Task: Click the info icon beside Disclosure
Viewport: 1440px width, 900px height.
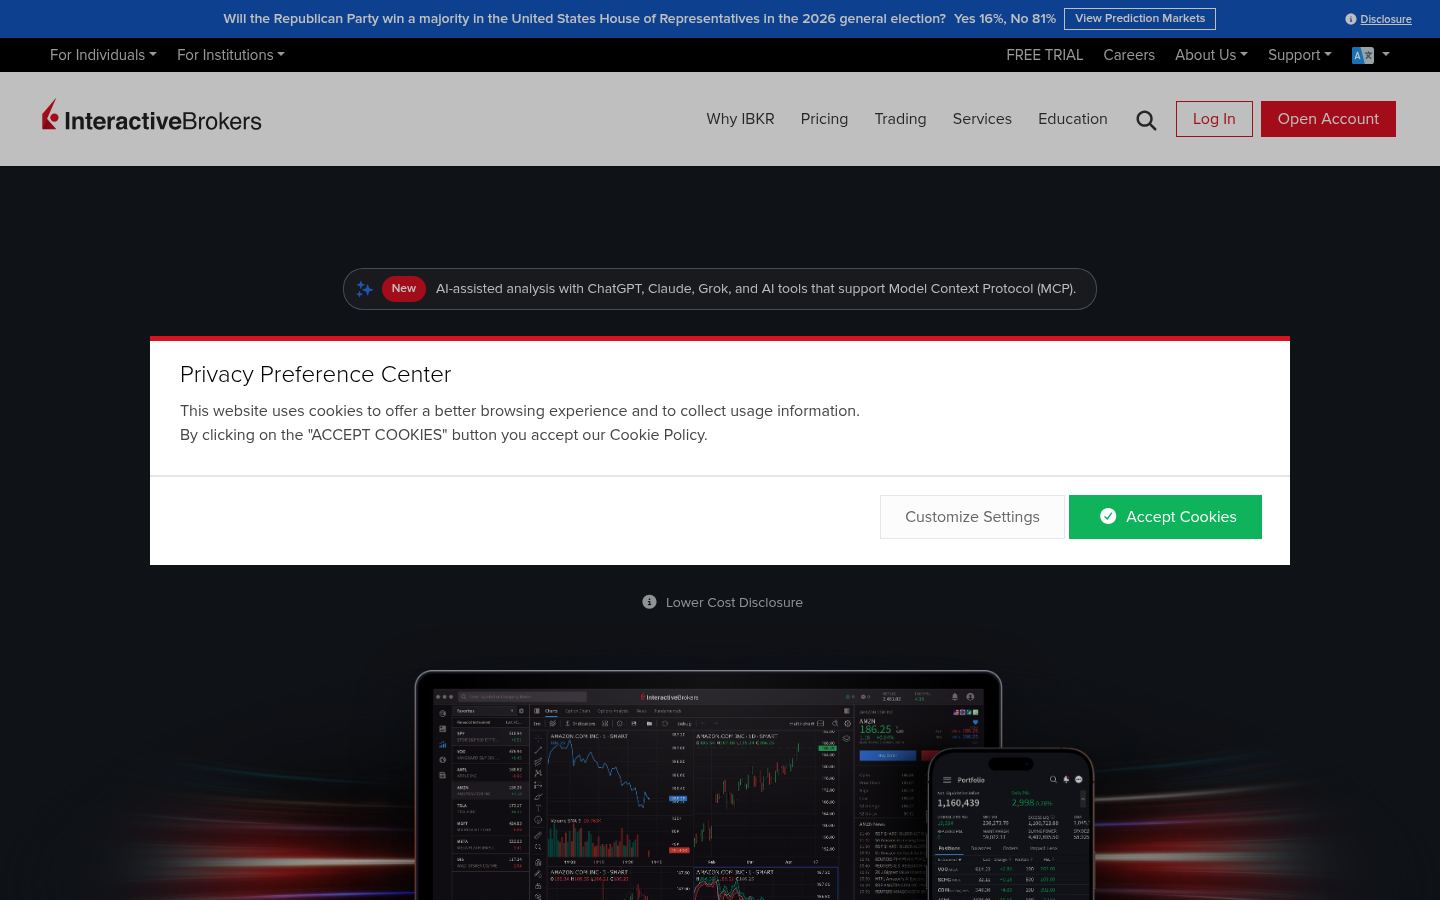Action: pyautogui.click(x=1351, y=19)
